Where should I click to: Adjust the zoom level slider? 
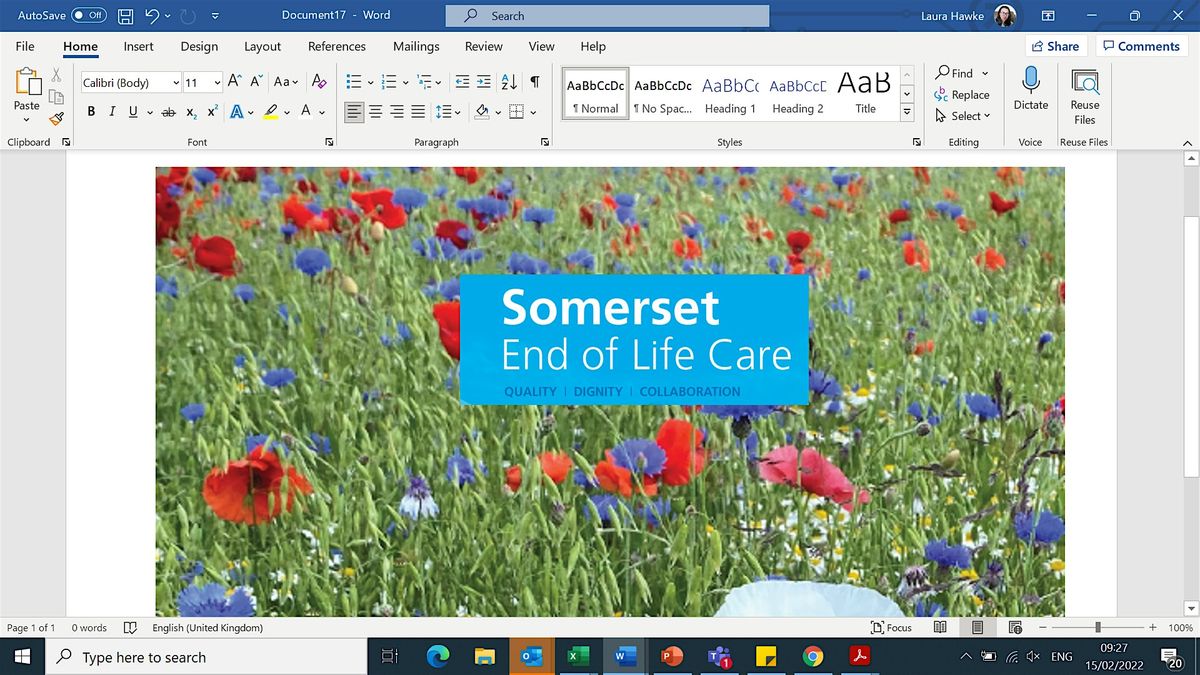1098,627
